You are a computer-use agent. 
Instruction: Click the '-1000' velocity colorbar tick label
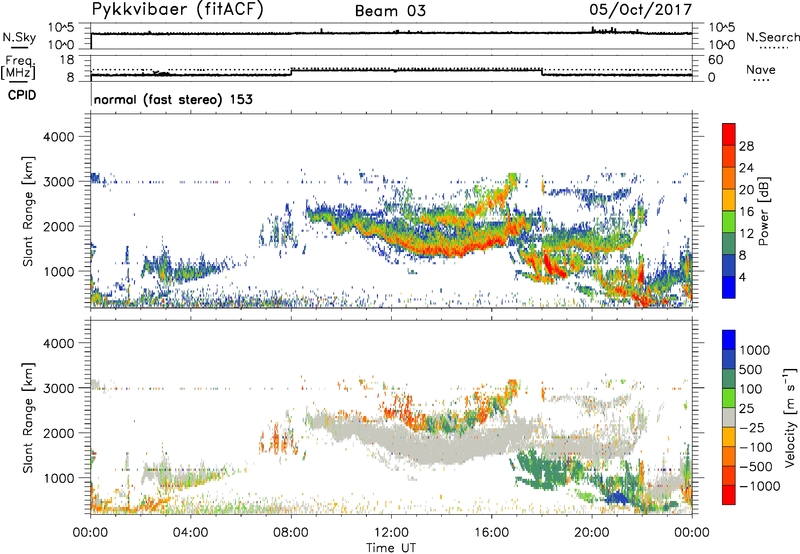coord(760,486)
